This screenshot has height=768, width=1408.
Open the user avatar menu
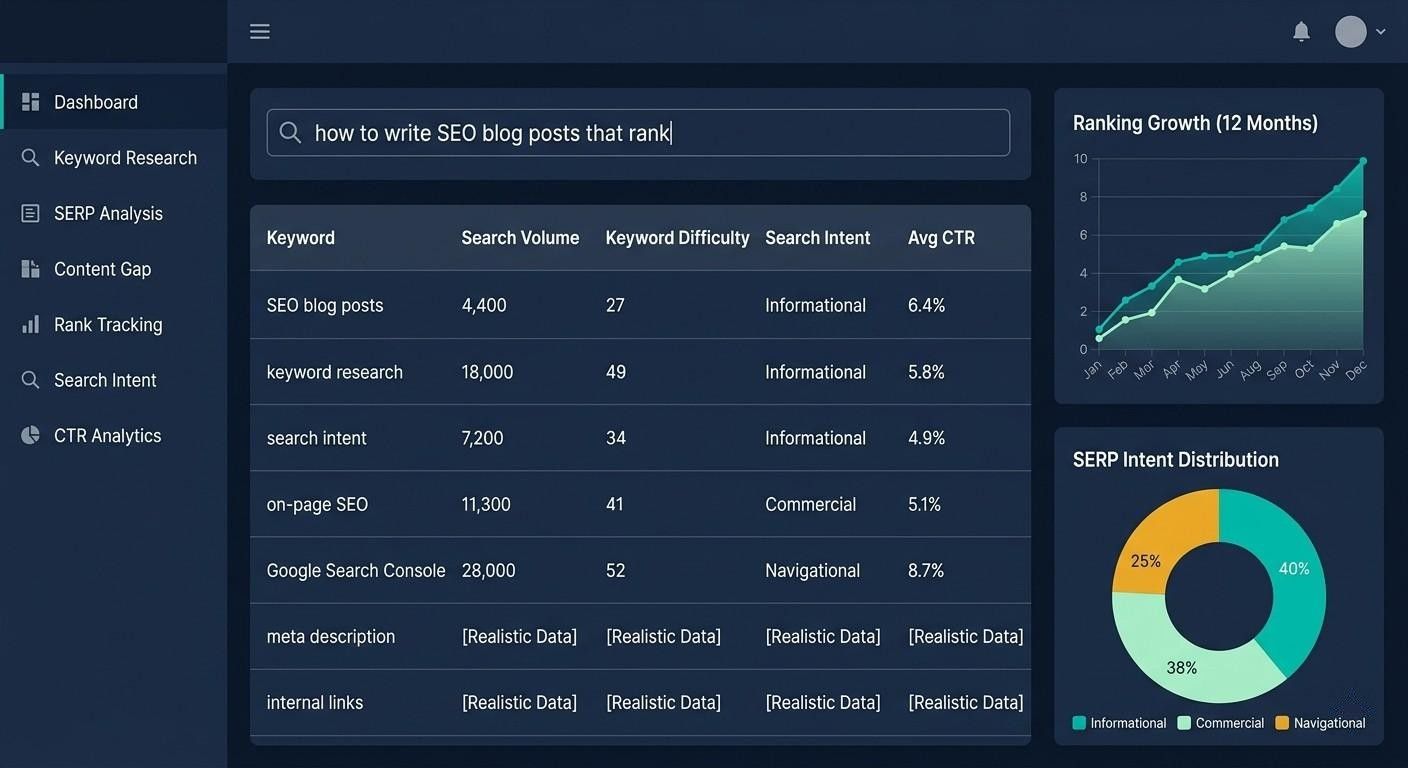[1351, 31]
